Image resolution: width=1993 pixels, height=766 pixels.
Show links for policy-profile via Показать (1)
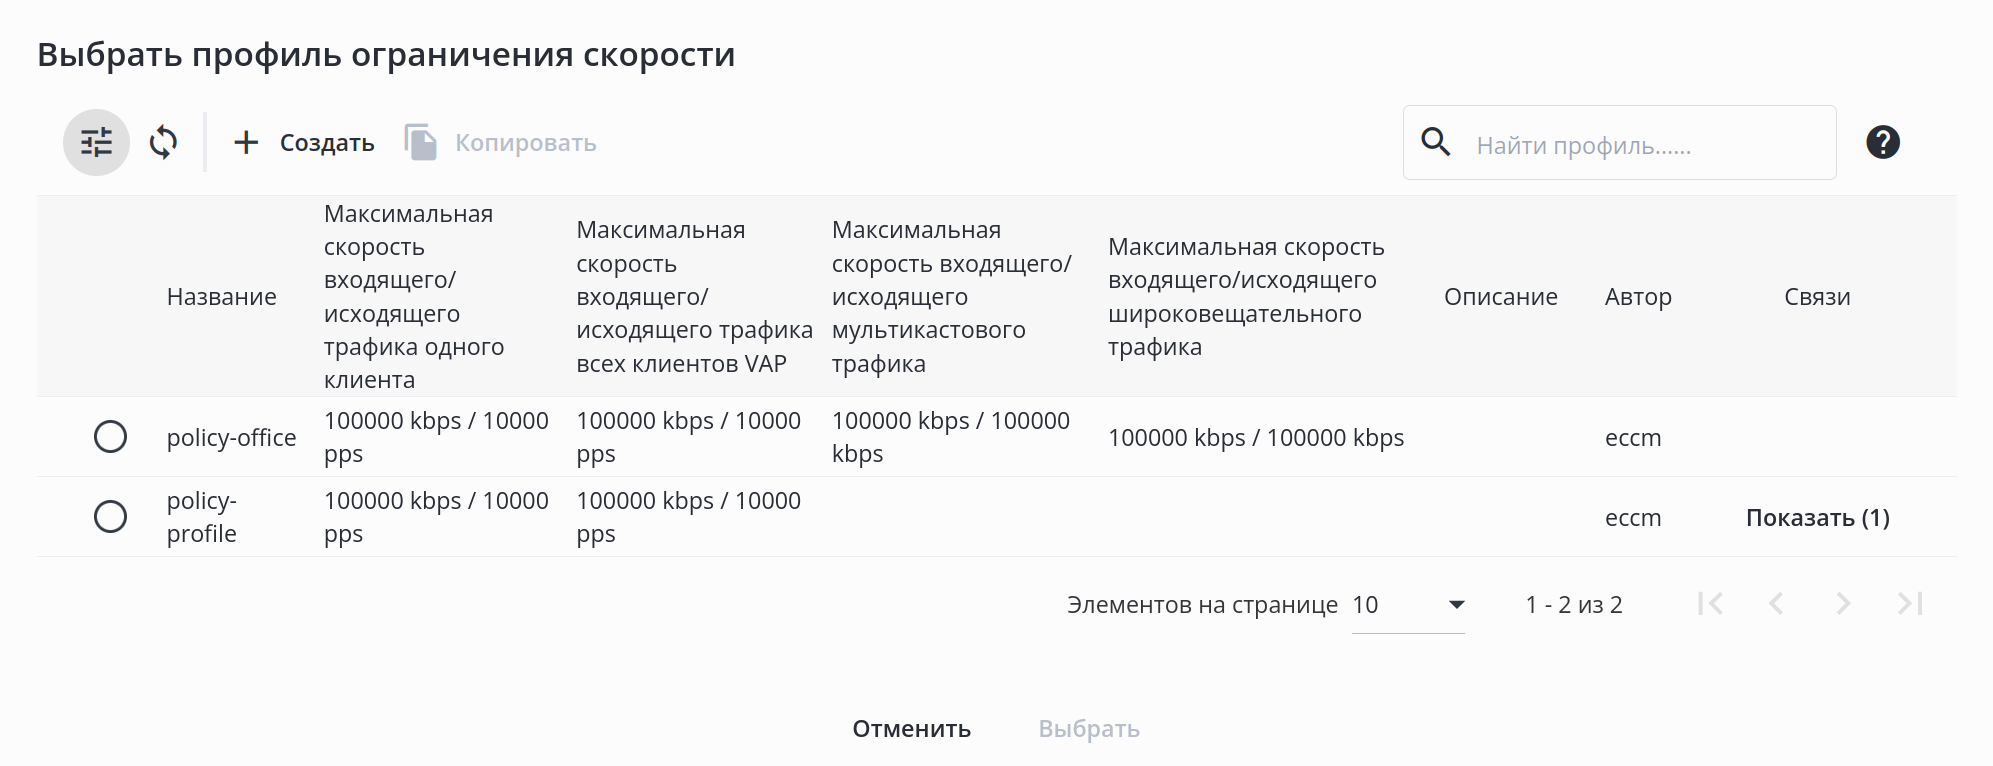[x=1817, y=518]
